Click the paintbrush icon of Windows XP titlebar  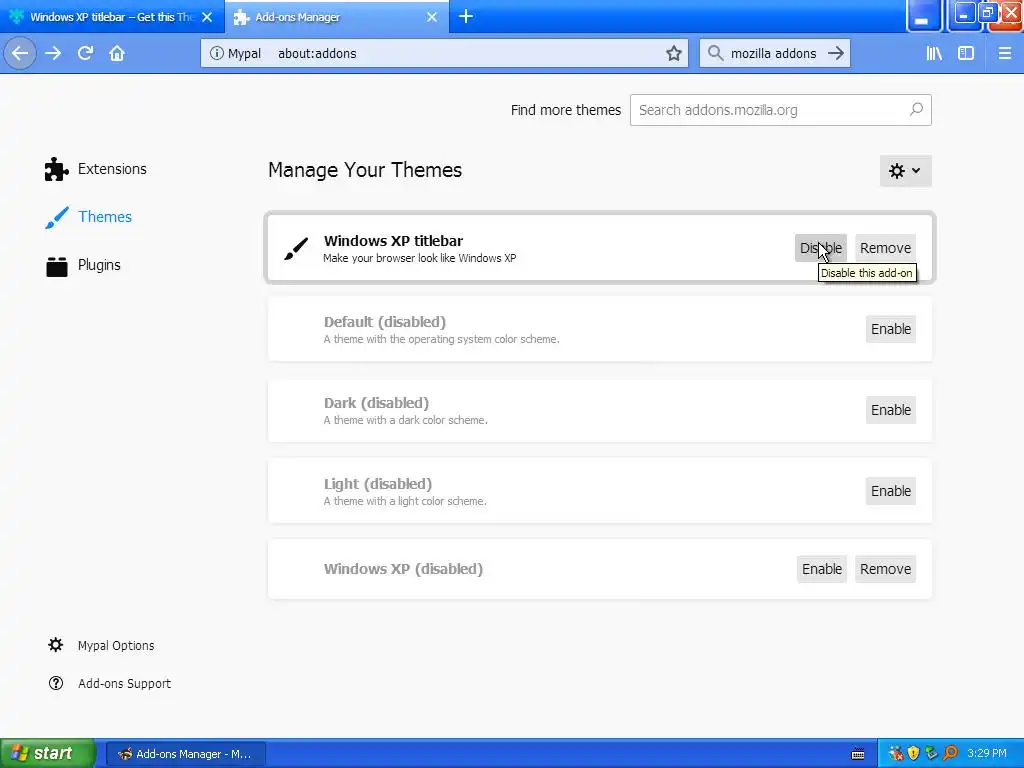[296, 249]
